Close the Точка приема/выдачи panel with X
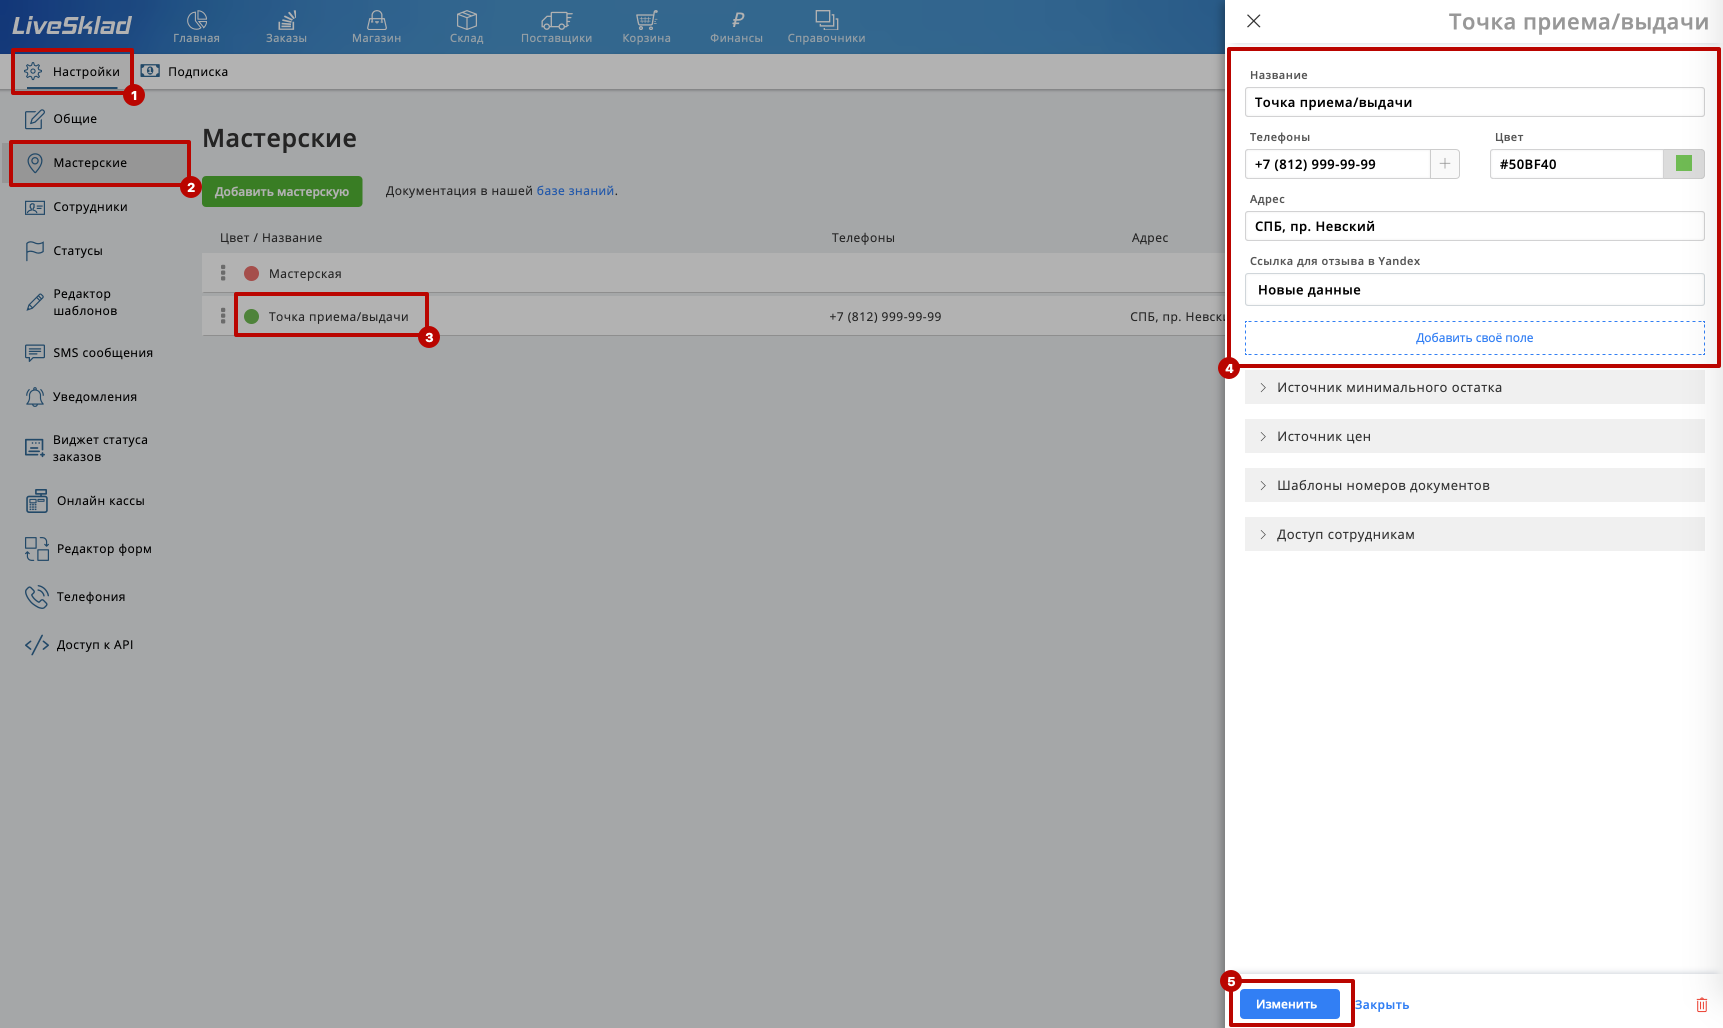Viewport: 1723px width, 1028px height. click(1254, 21)
